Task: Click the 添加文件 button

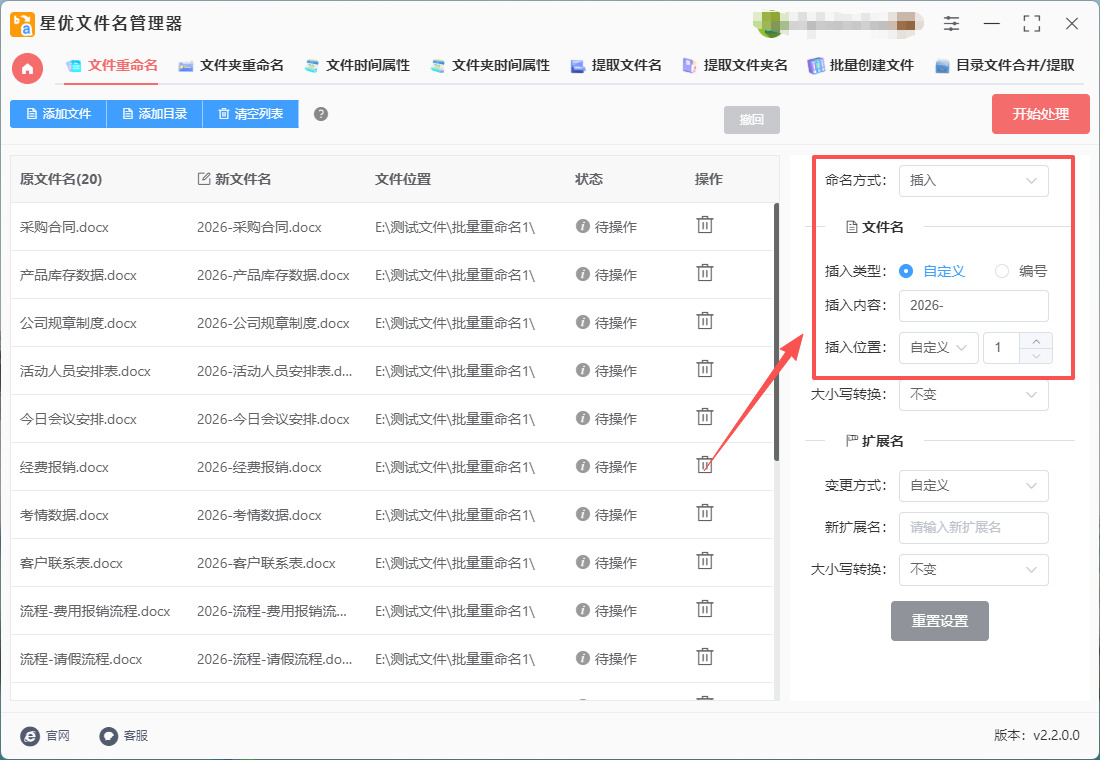Action: 58,114
